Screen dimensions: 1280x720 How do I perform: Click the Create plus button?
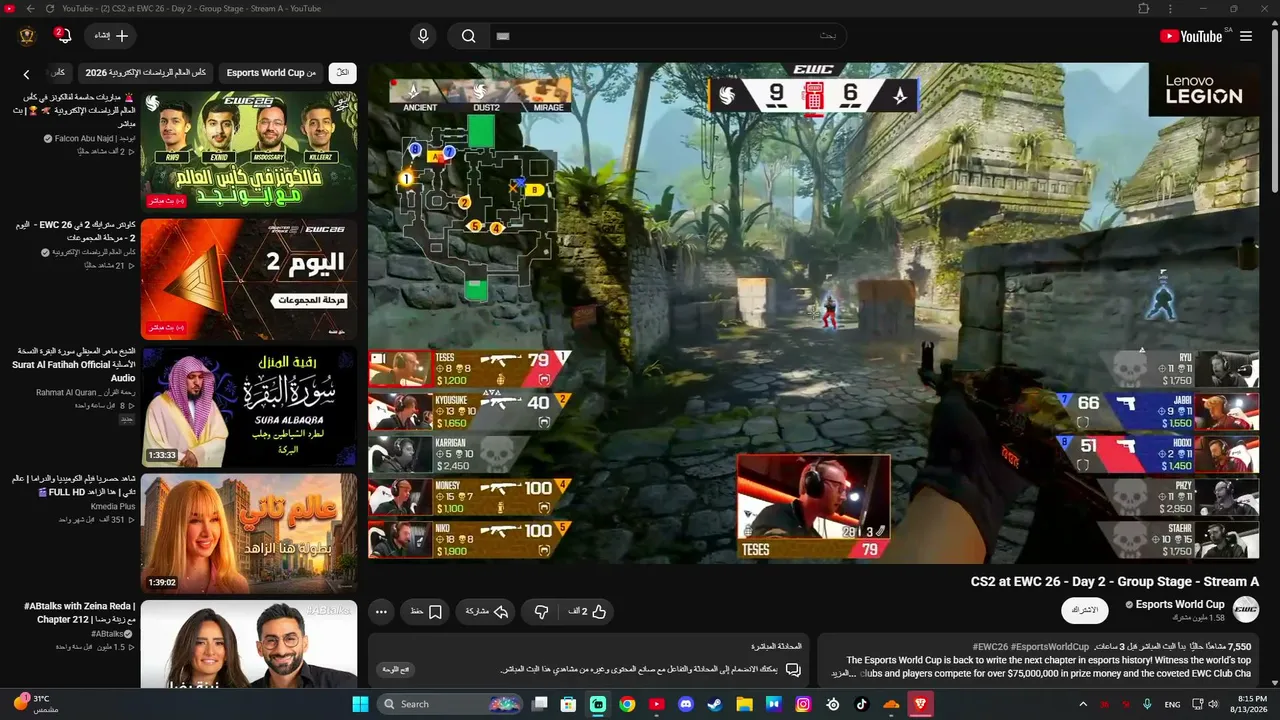[112, 36]
